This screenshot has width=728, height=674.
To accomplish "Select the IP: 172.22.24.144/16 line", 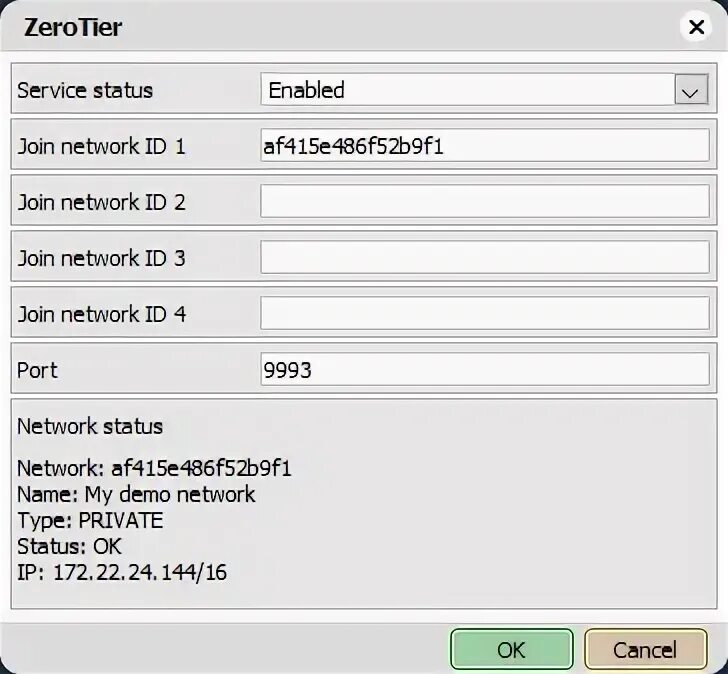I will 122,572.
